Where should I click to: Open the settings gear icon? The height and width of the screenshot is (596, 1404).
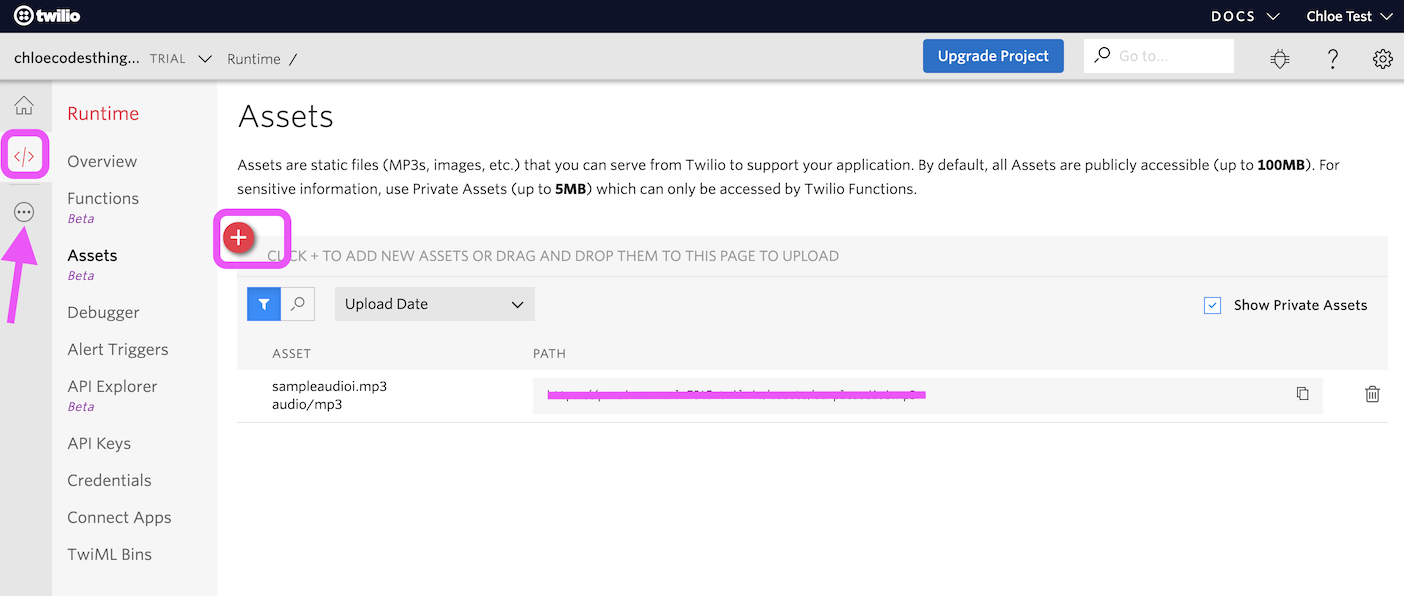[1382, 59]
